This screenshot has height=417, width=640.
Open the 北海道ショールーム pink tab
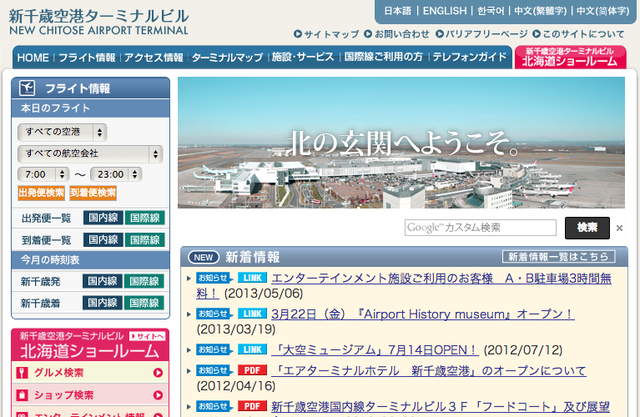570,57
